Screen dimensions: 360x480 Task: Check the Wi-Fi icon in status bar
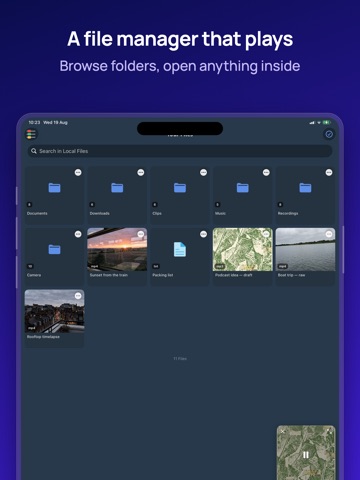319,123
